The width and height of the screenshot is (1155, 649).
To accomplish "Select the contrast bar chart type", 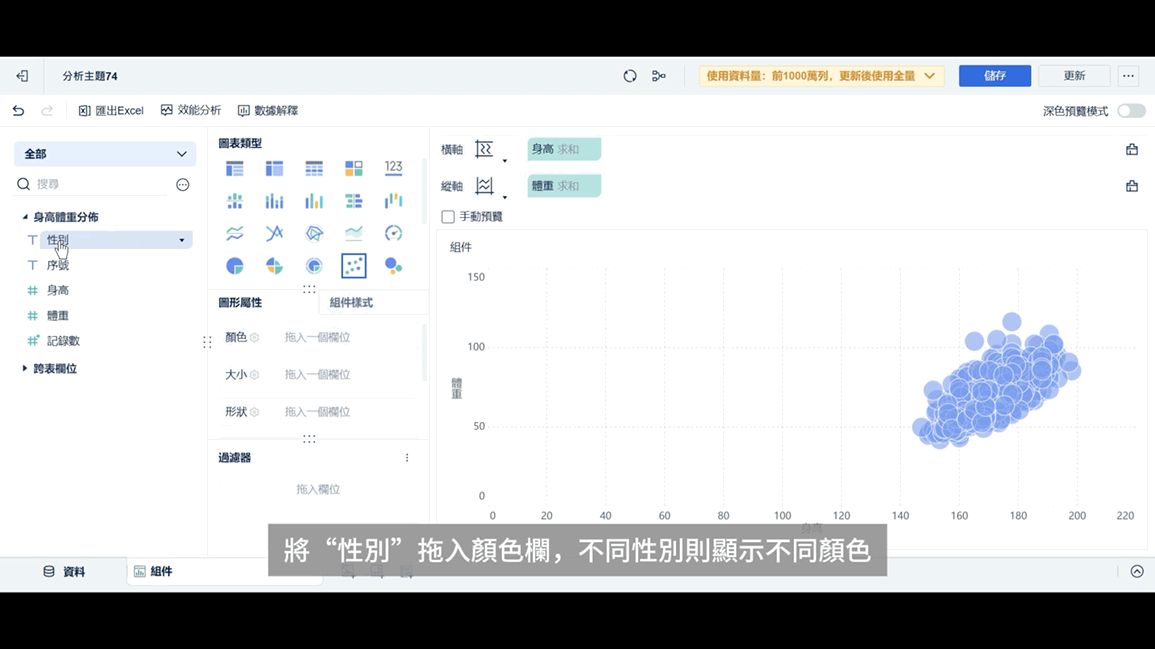I will [x=354, y=201].
